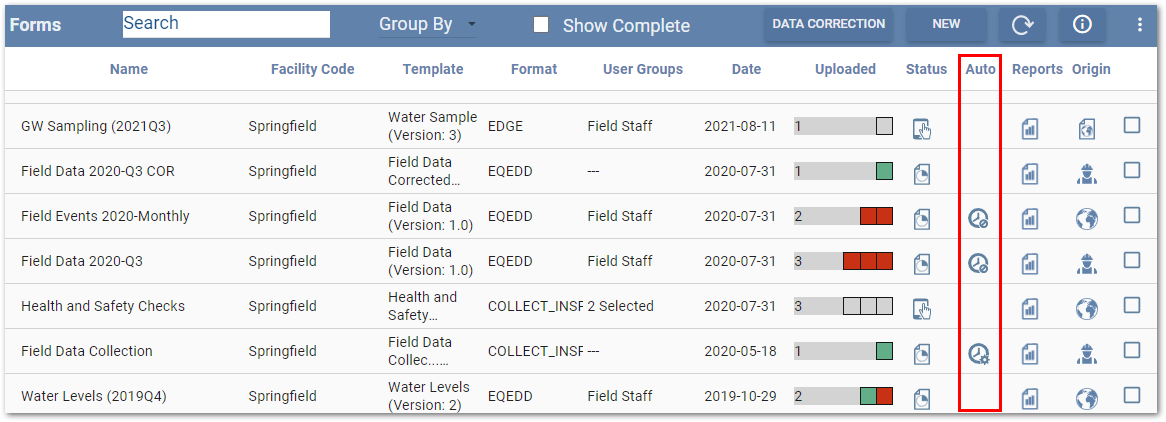The image size is (1166, 422).
Task: Click auto schedule icon for Field Data 2020-Q3
Action: (x=978, y=263)
